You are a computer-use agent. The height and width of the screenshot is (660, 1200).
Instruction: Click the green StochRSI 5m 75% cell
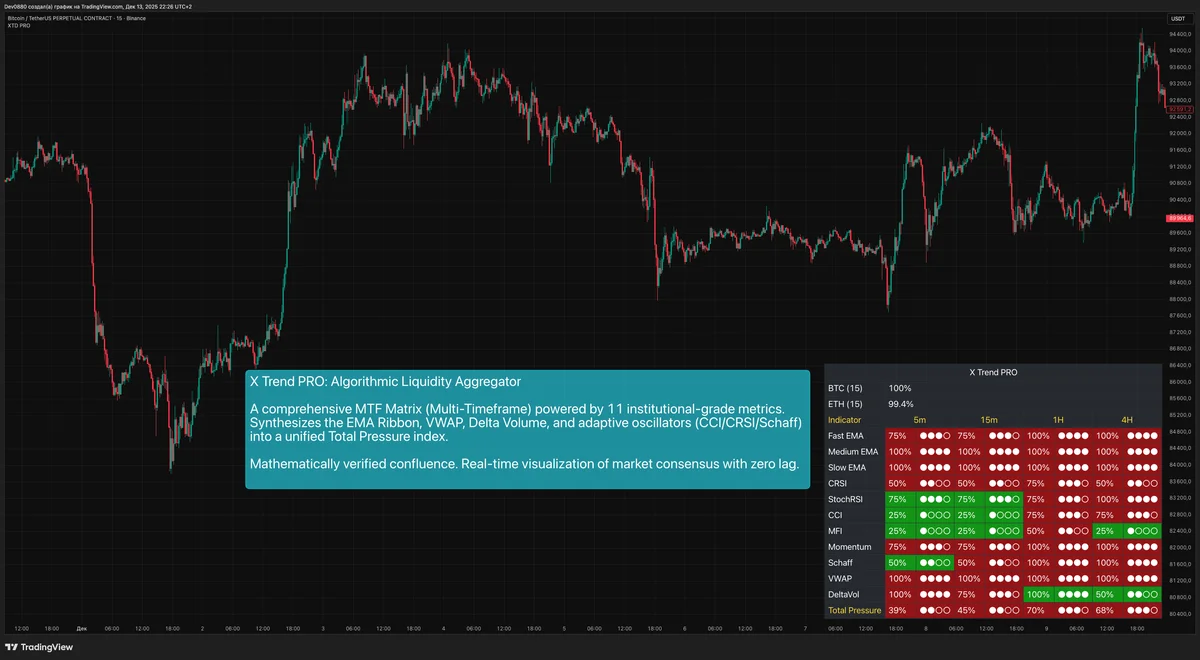click(x=898, y=499)
